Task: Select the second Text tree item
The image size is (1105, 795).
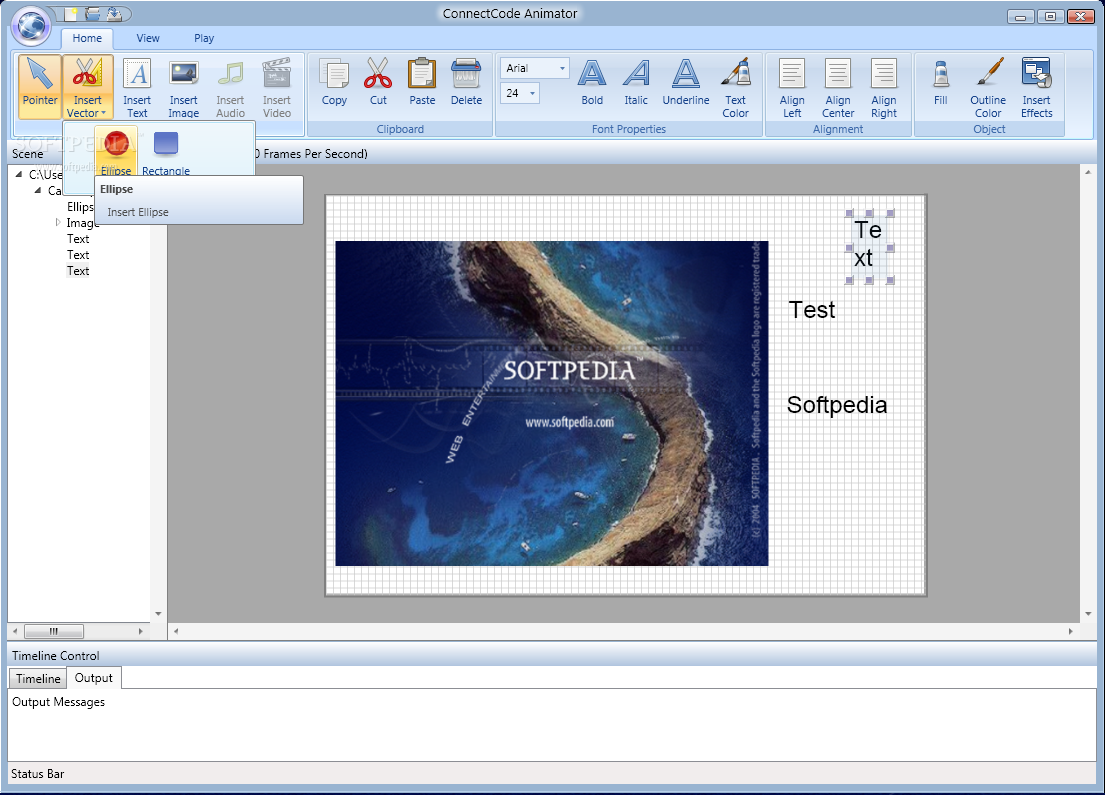Action: point(78,255)
